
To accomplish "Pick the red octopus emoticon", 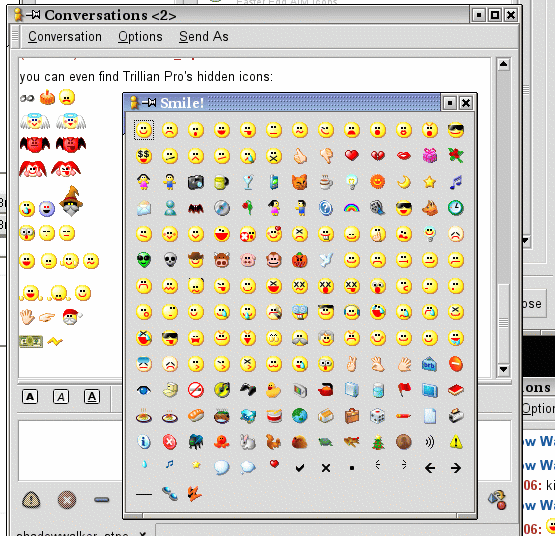I will [x=222, y=442].
